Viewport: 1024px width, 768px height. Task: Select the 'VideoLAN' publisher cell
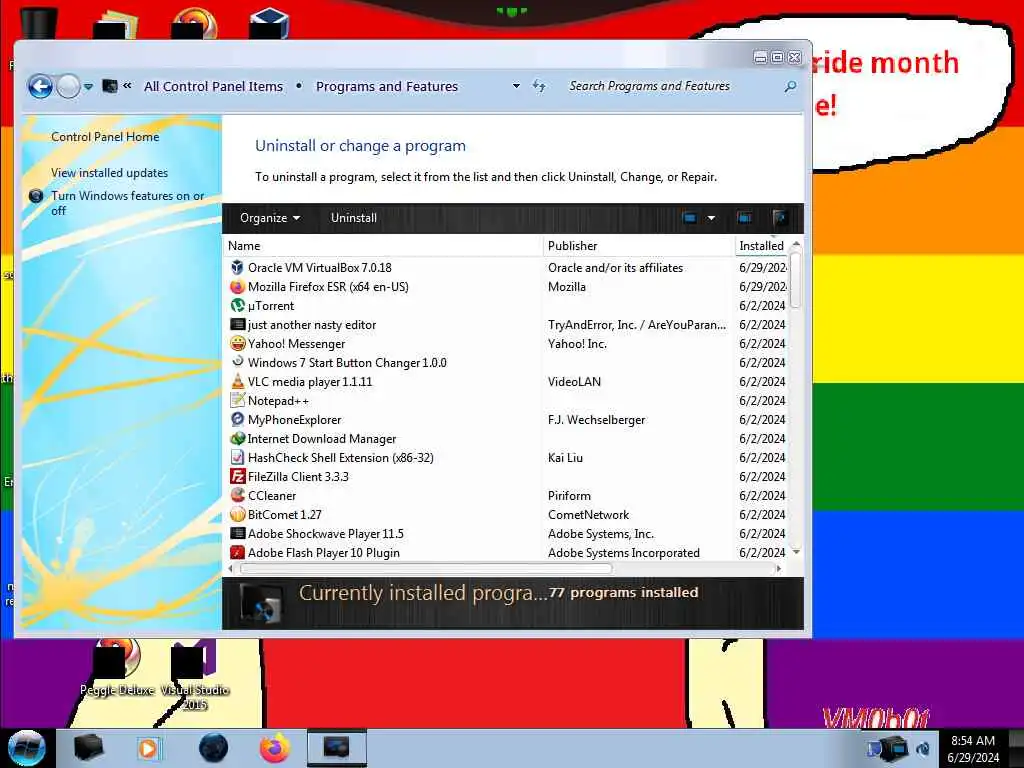[575, 381]
